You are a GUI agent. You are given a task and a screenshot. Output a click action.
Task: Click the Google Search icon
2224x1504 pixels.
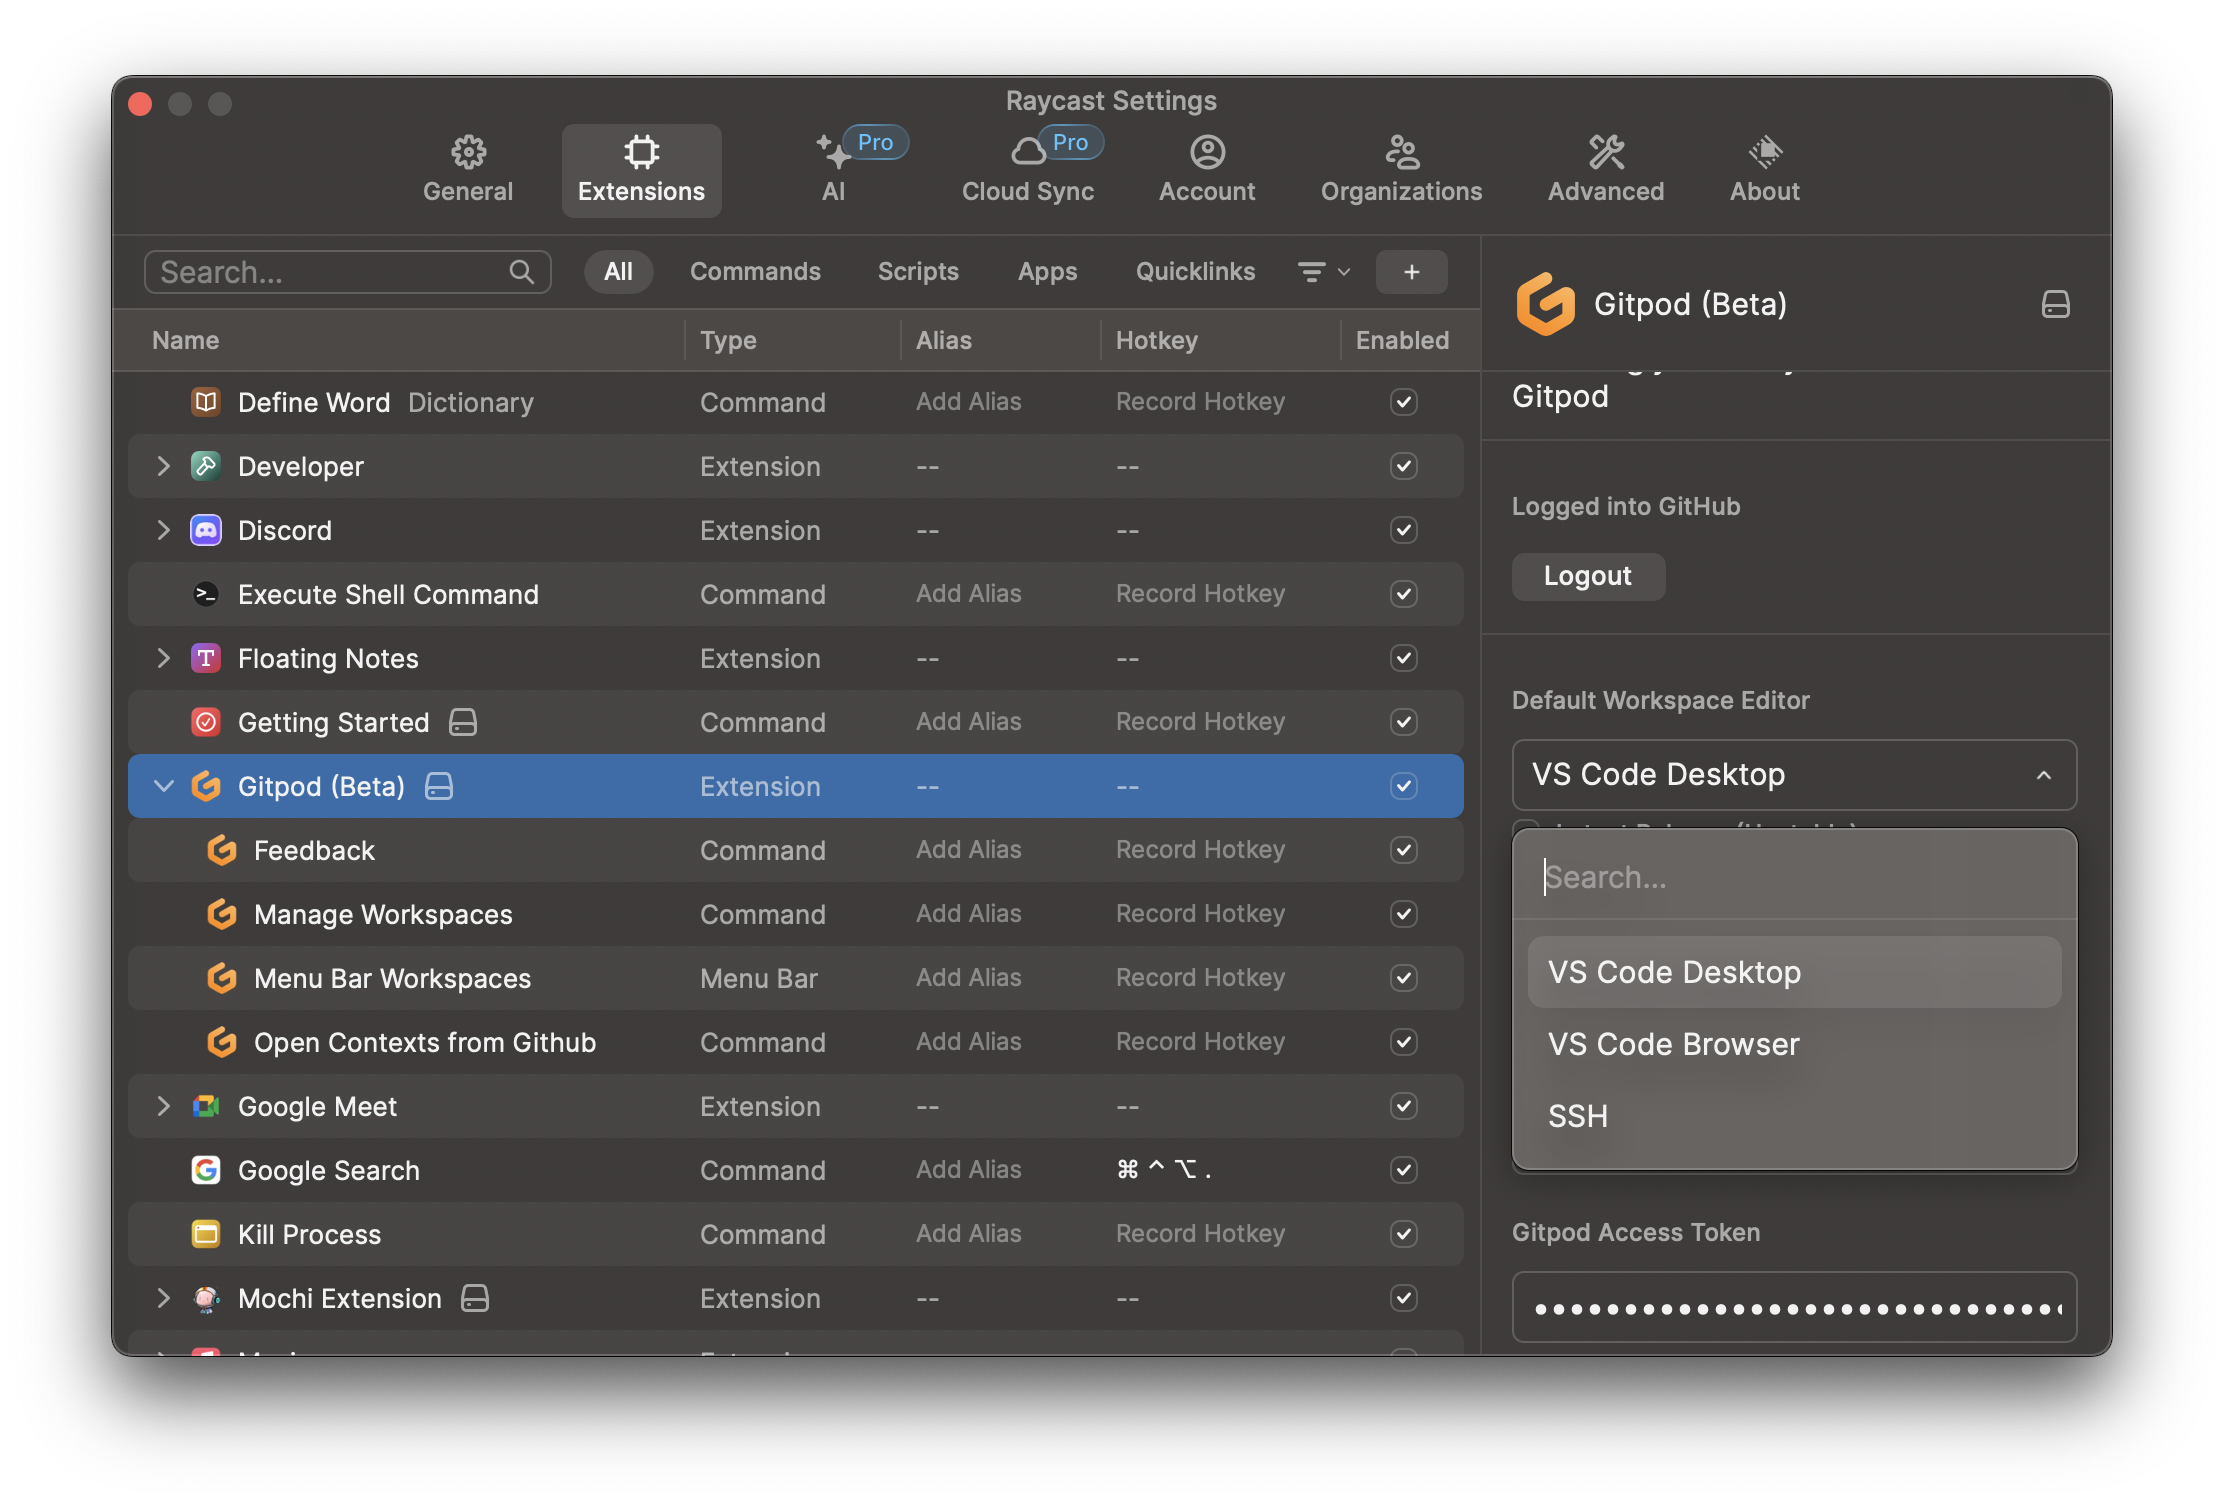[x=206, y=1170]
